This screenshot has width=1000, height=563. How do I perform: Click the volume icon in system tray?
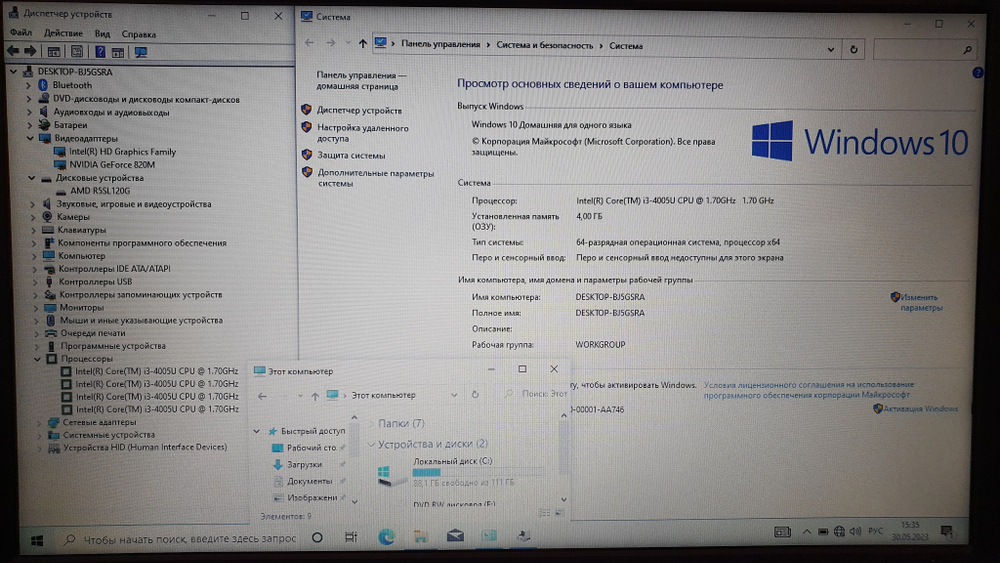855,532
